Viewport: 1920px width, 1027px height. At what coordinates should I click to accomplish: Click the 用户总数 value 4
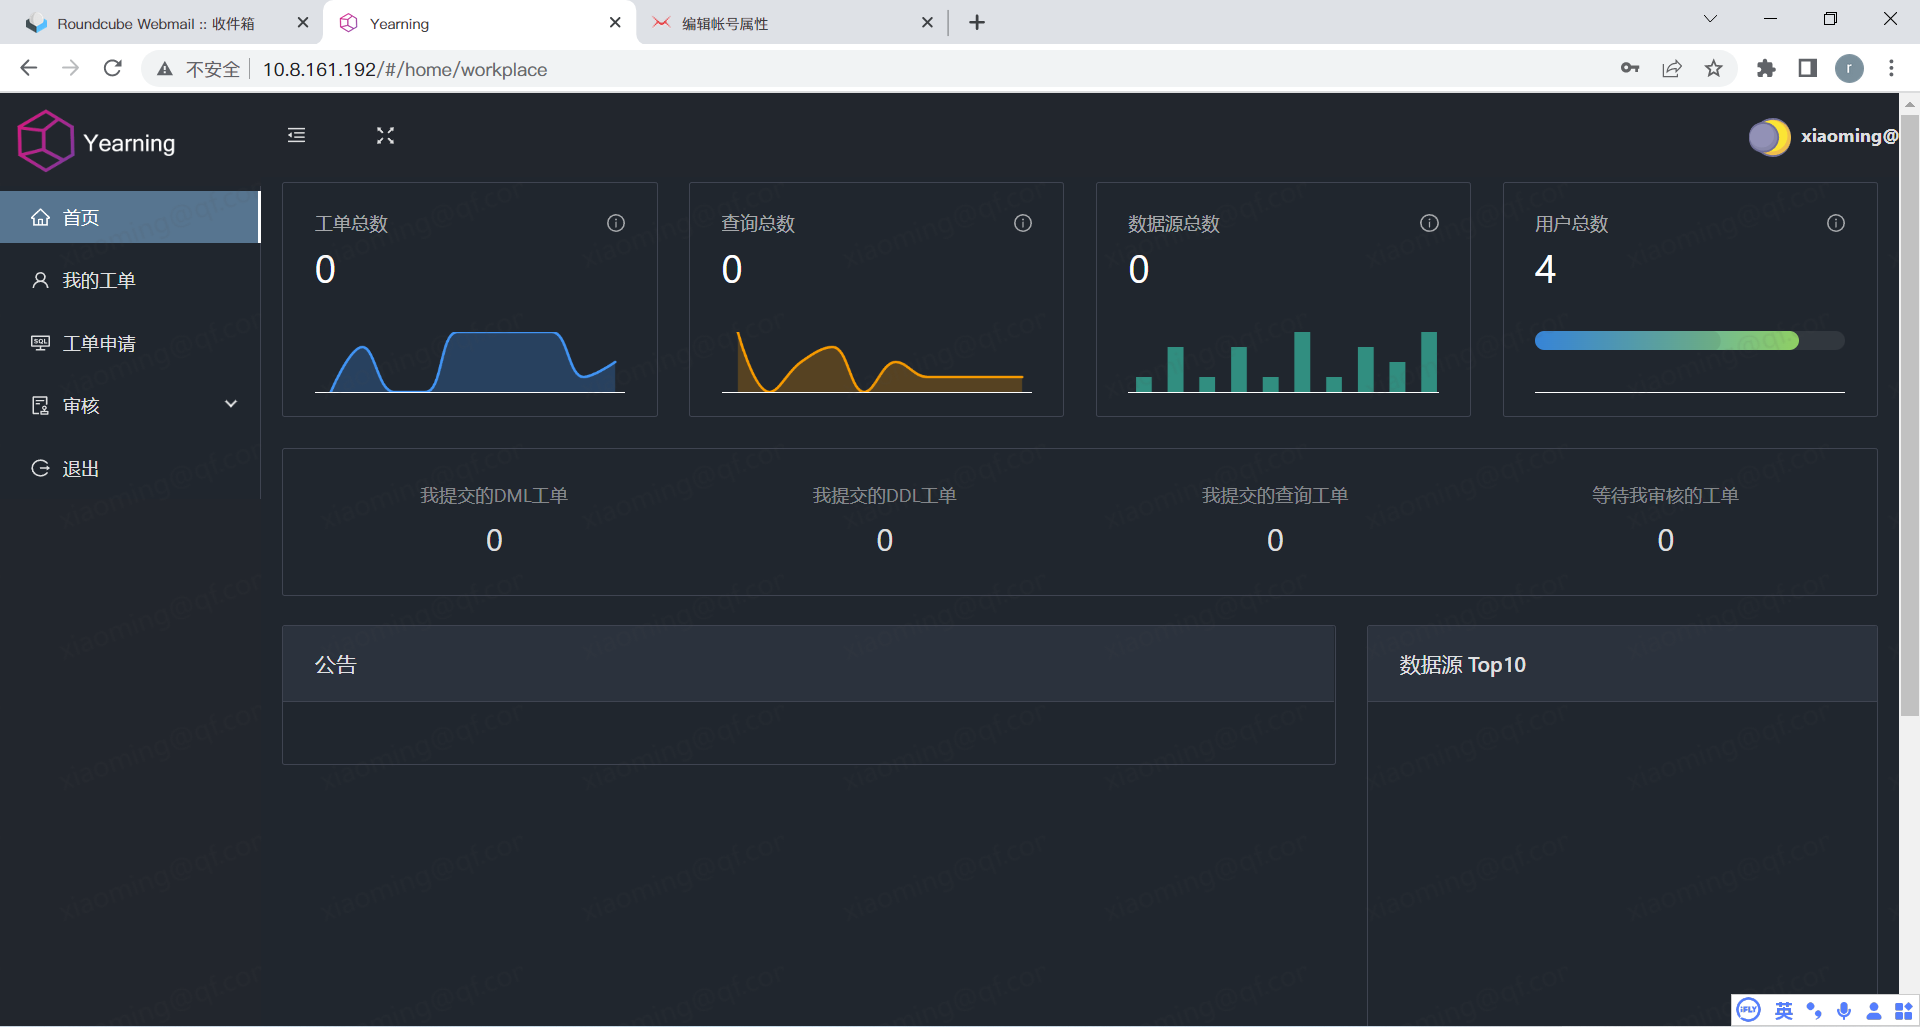point(1545,269)
